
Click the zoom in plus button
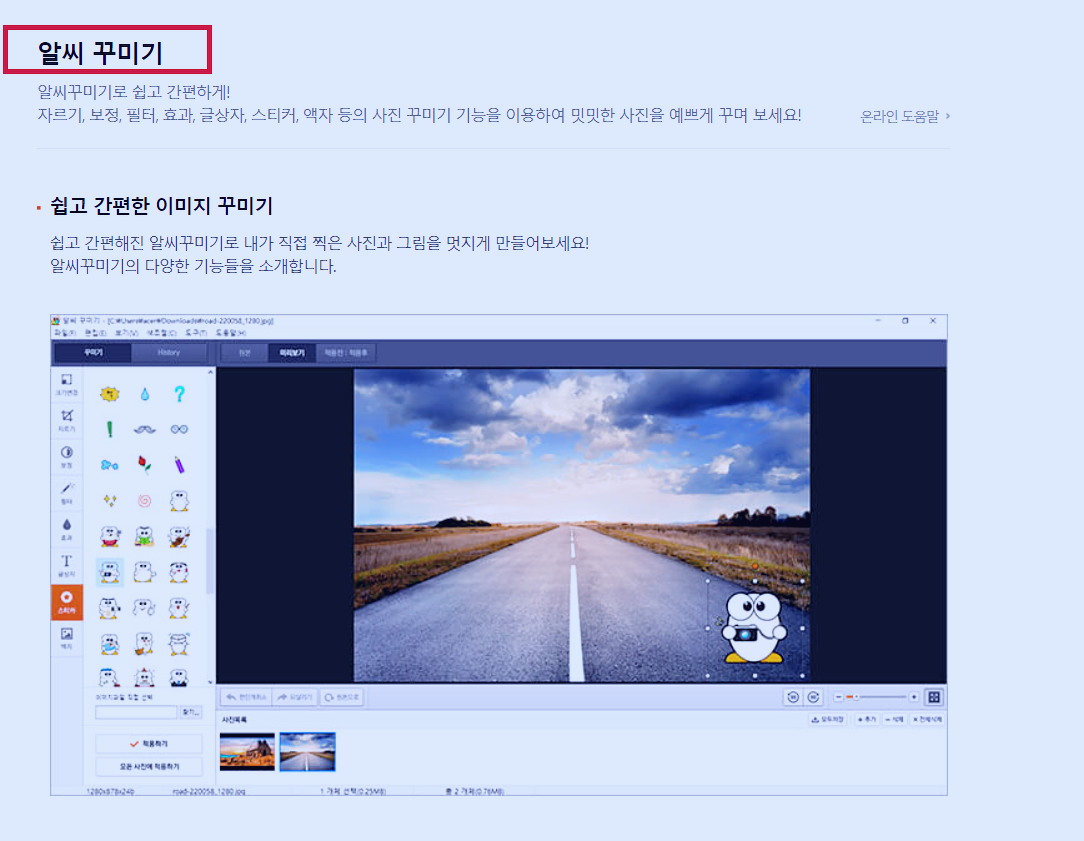click(x=913, y=697)
